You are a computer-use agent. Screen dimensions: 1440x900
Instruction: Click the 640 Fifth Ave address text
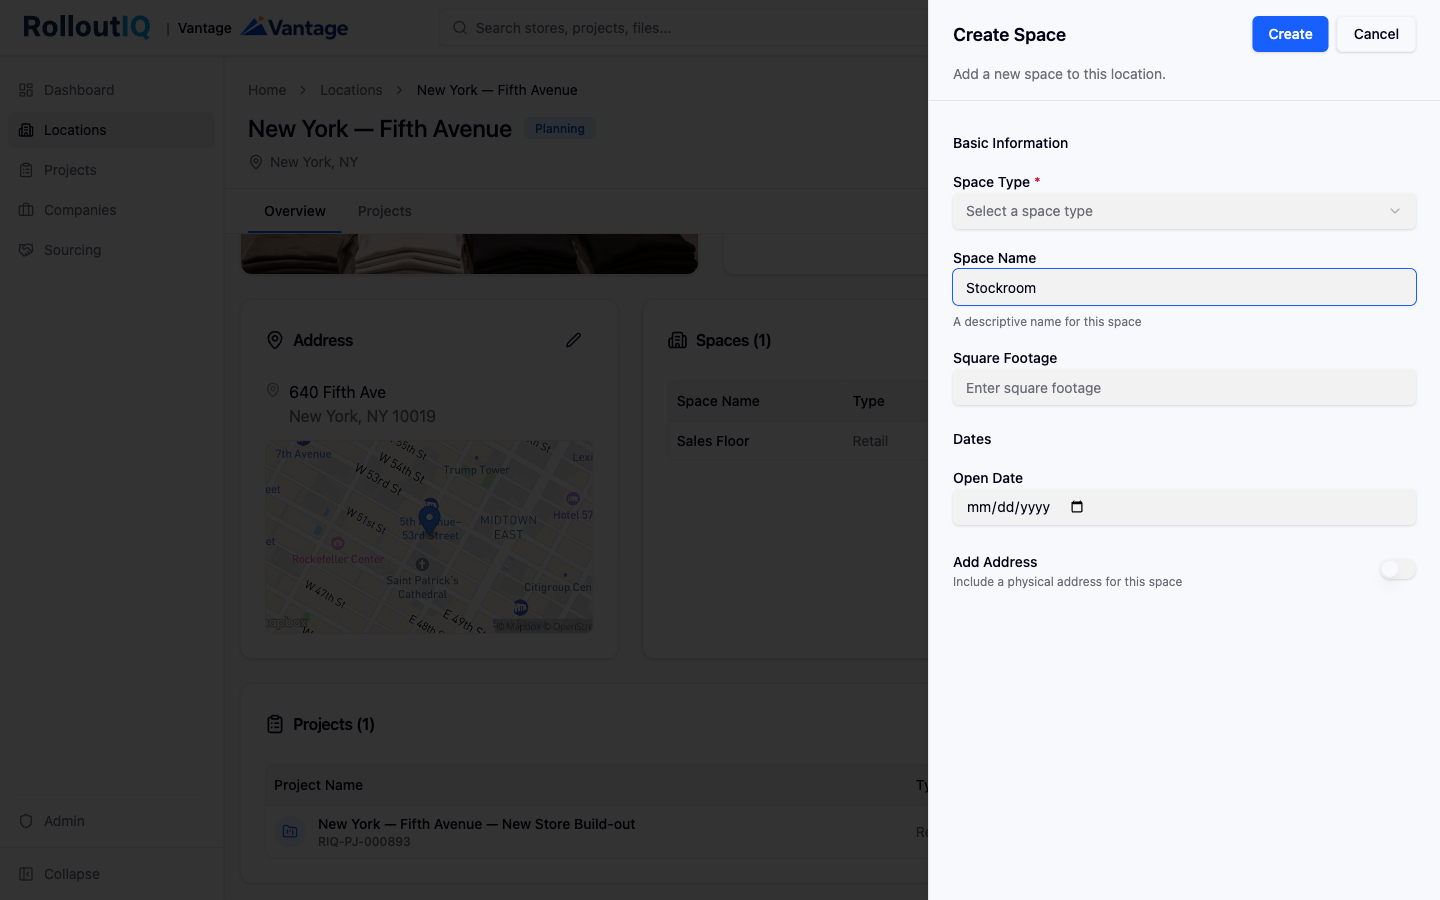coord(337,392)
